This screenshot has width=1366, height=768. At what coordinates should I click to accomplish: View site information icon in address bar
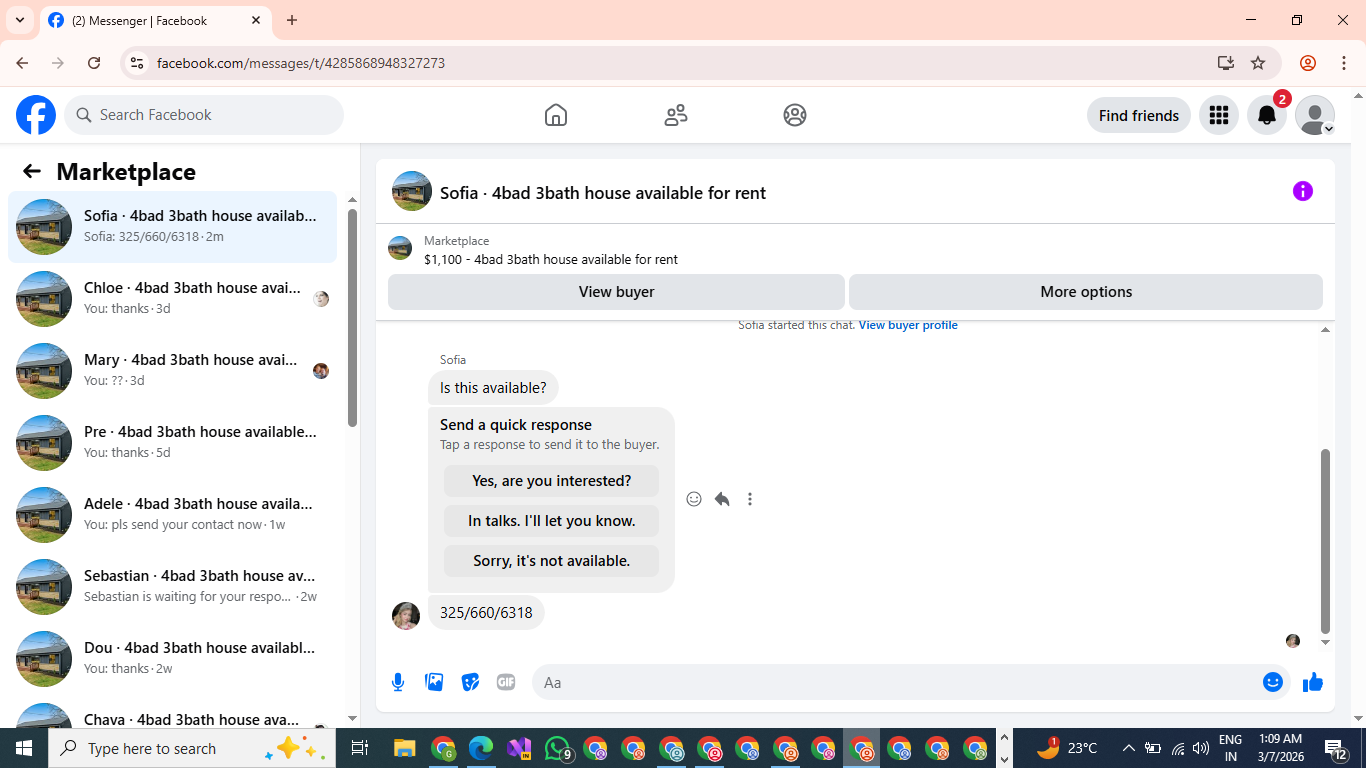(137, 63)
